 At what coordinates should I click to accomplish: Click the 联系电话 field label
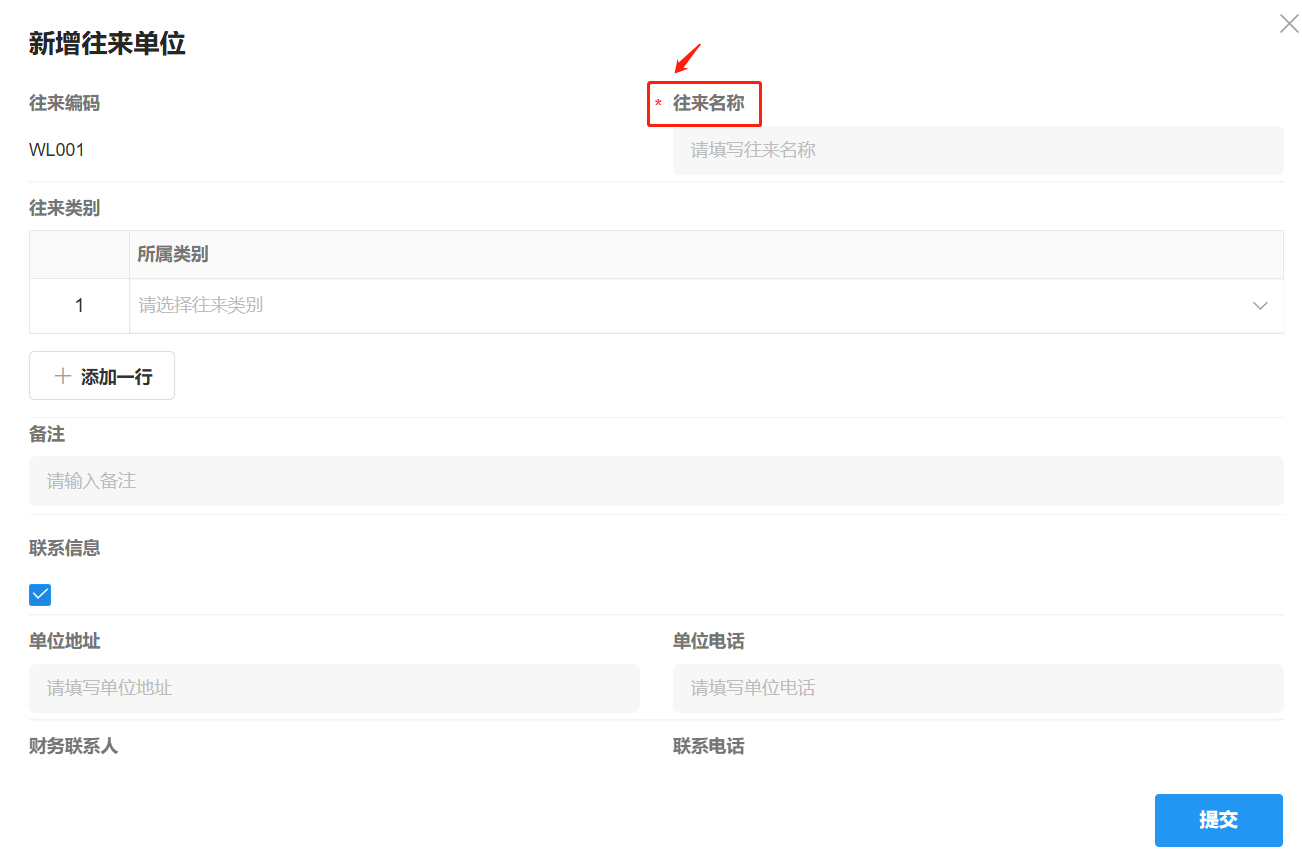coord(709,746)
